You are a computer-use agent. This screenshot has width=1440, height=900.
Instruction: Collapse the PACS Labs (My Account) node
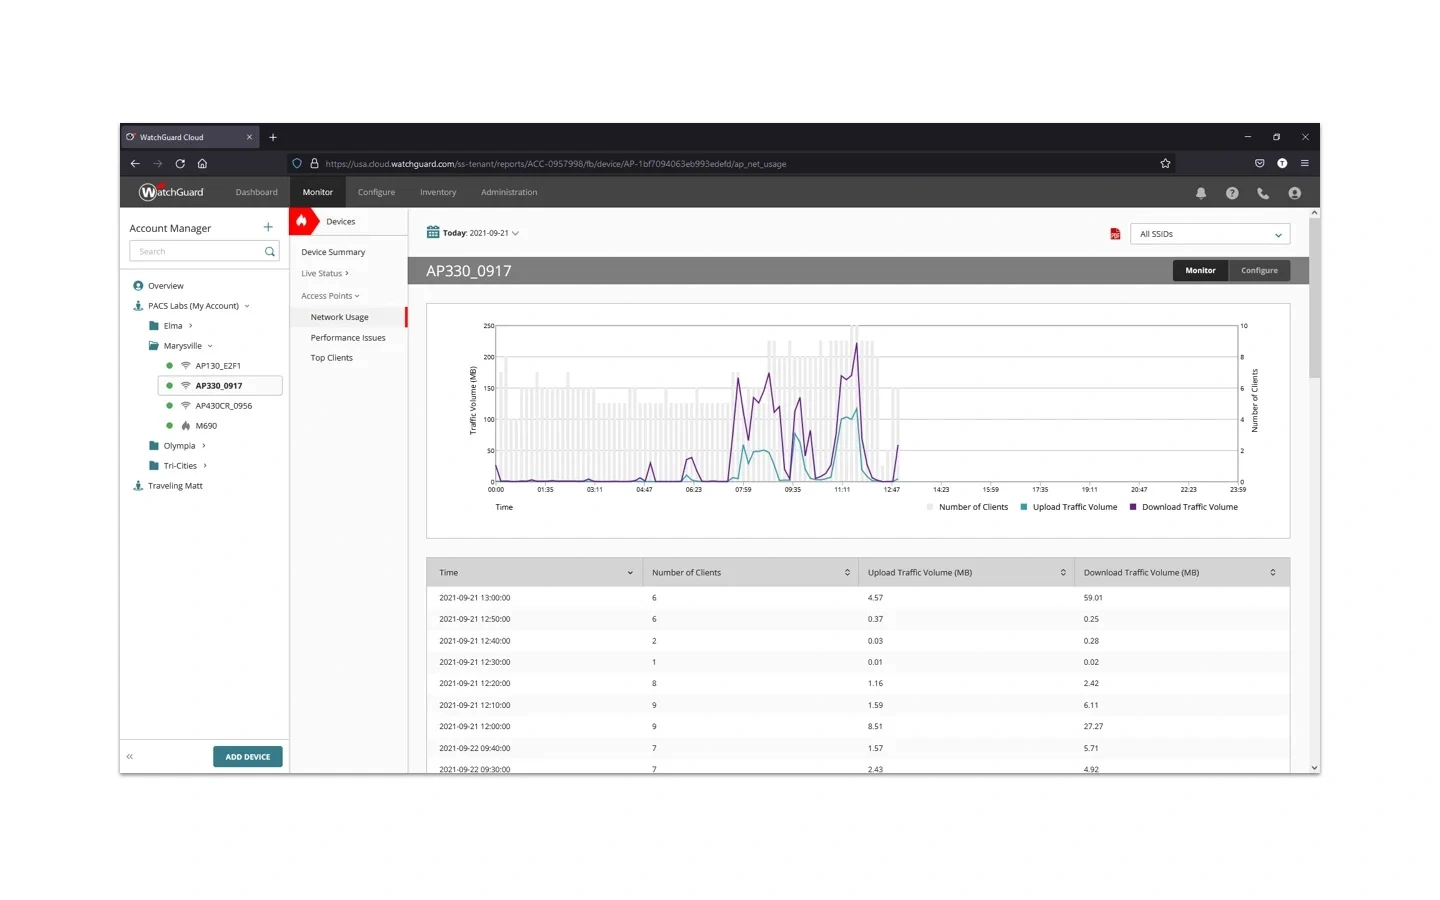pyautogui.click(x=247, y=306)
